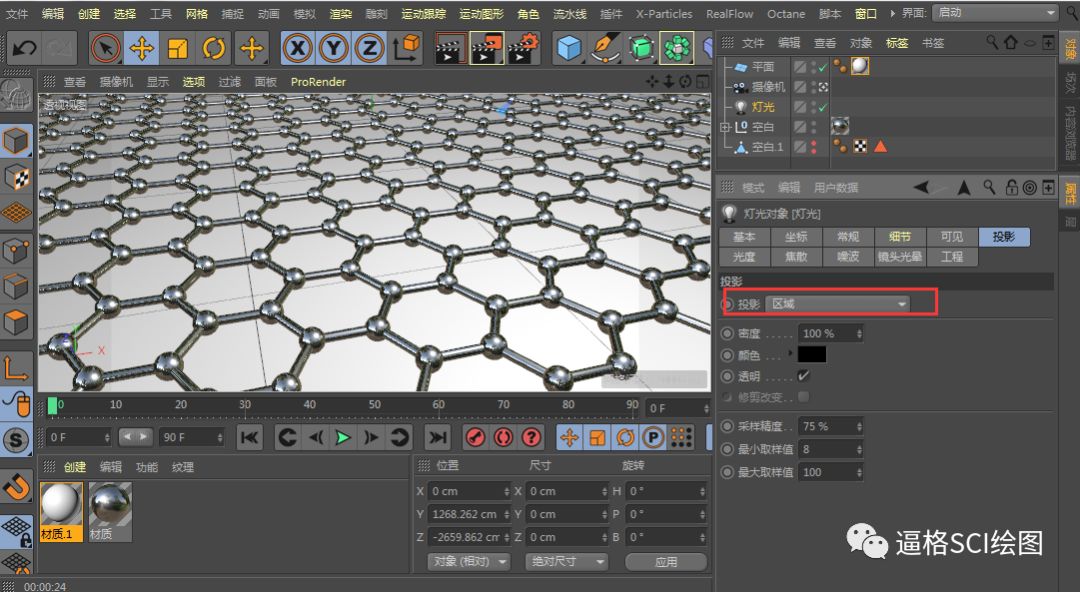The image size is (1080, 592).
Task: Click the magnet tool icon
Action: tap(16, 487)
